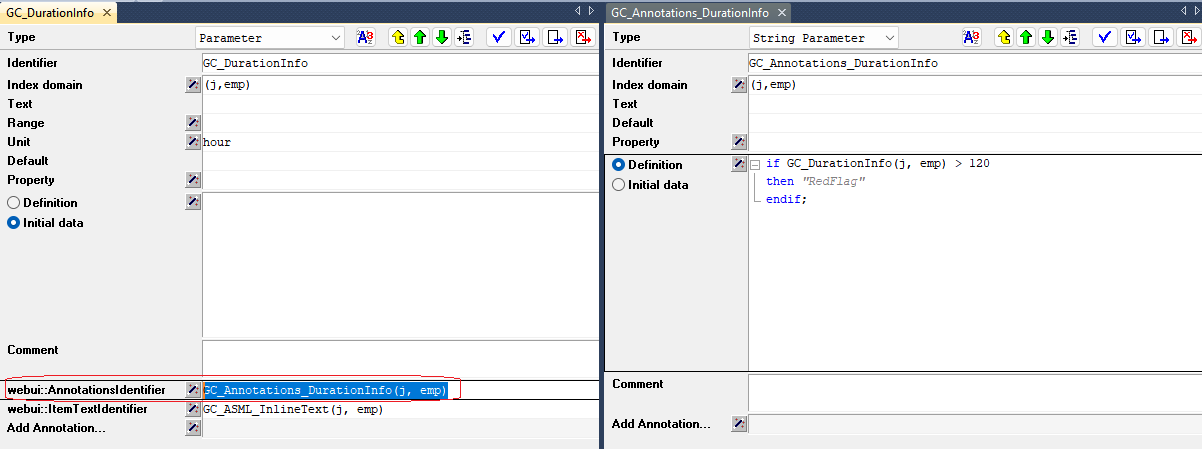Click Default field in GC_Annotations_DurationInfo pane
Image resolution: width=1202 pixels, height=449 pixels.
[974, 123]
